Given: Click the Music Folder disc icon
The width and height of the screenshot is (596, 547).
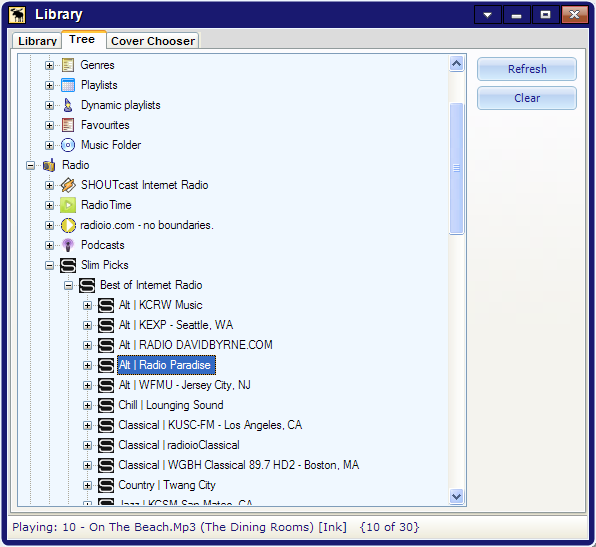Looking at the screenshot, I should 68,145.
